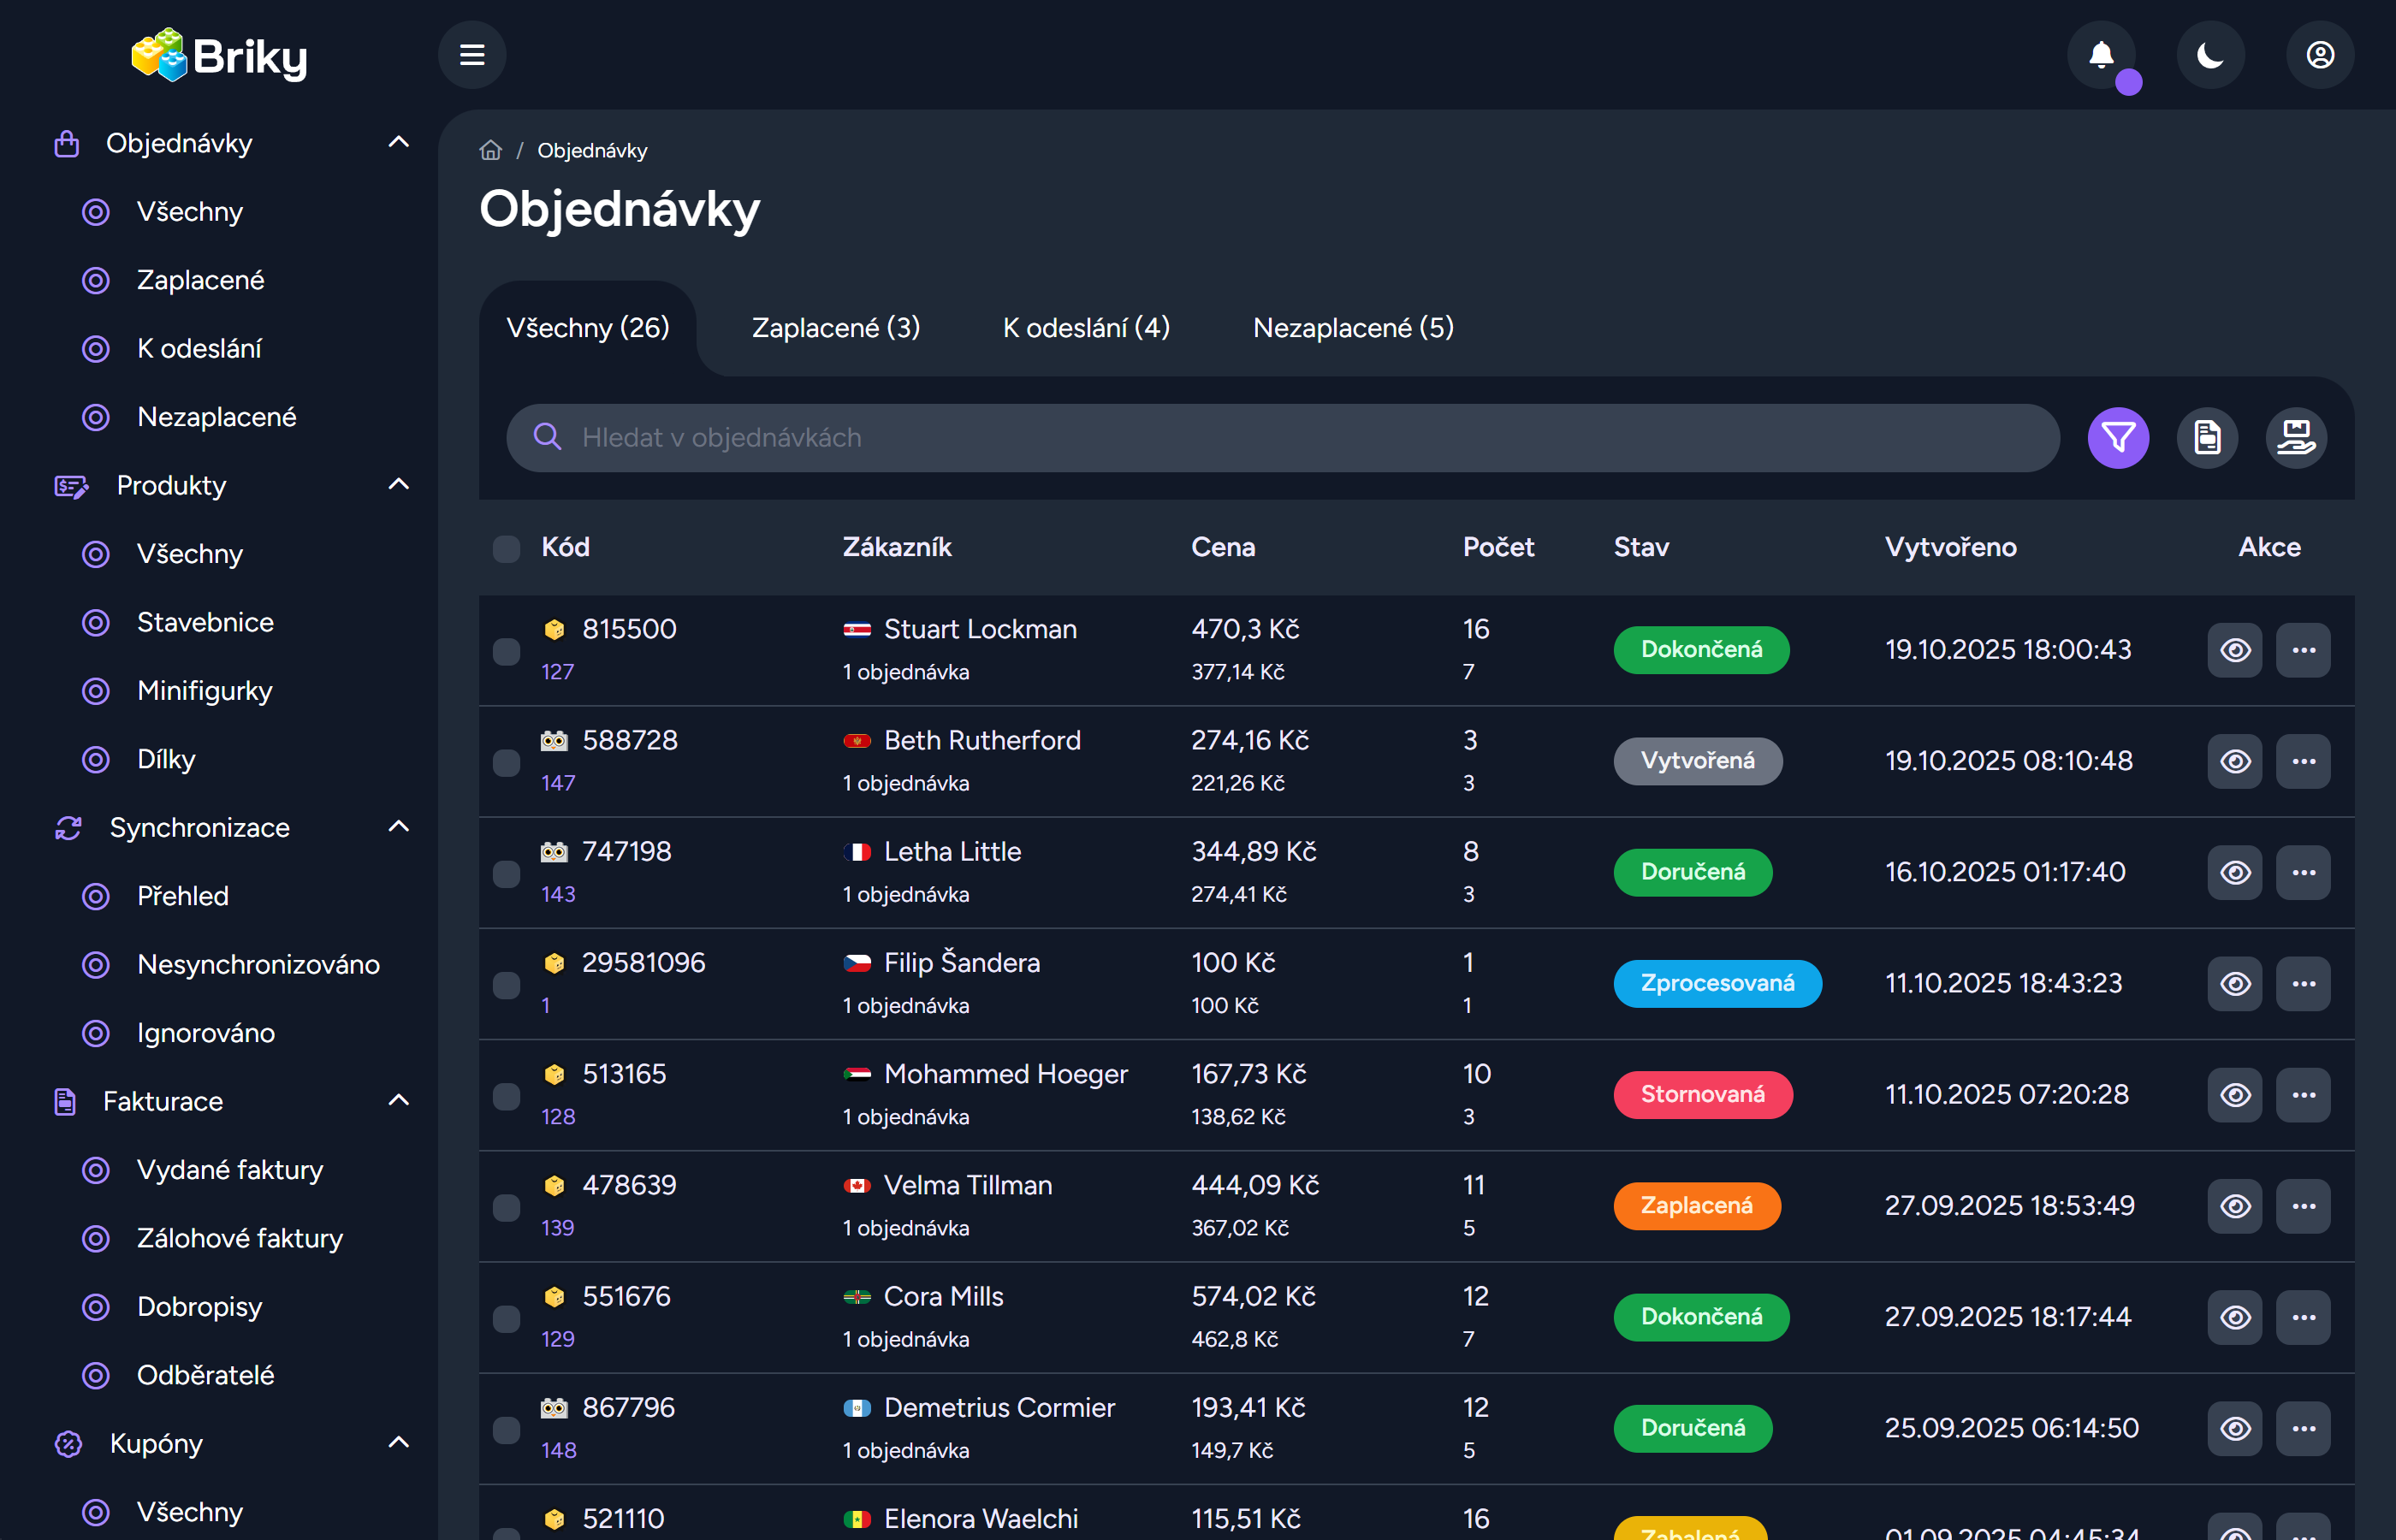Open more actions for order 588728
Screen dimensions: 2396x1540
pos(2303,761)
